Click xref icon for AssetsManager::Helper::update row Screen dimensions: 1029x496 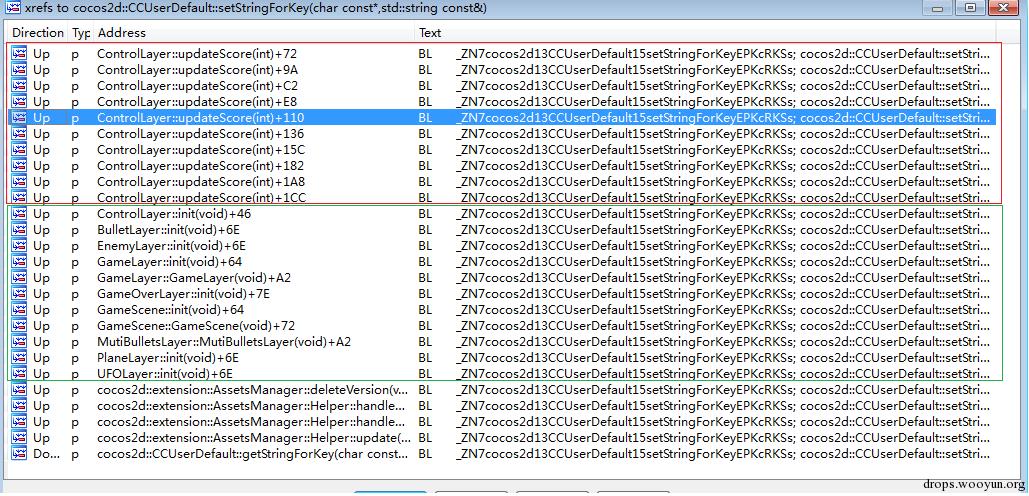click(x=18, y=438)
